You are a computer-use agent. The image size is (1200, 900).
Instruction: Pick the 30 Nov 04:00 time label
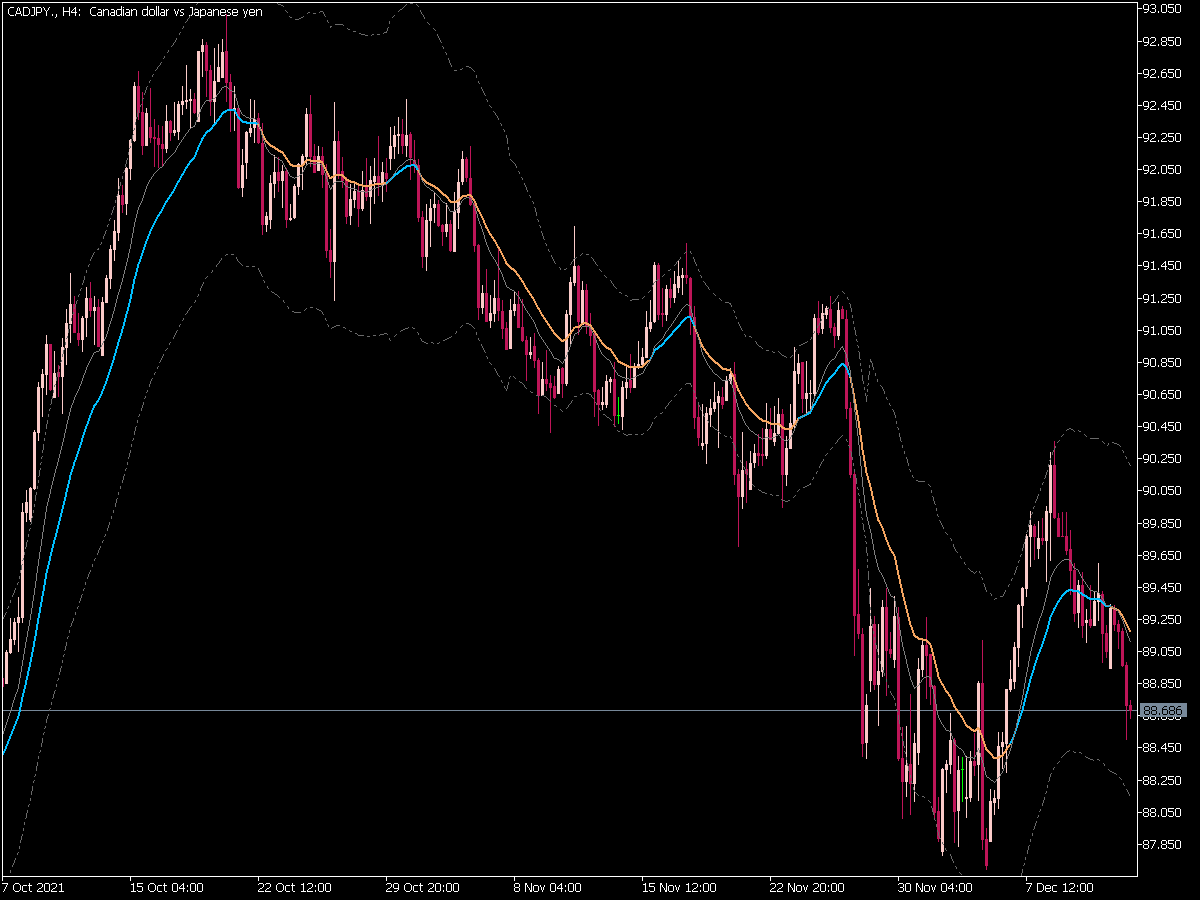pyautogui.click(x=935, y=887)
